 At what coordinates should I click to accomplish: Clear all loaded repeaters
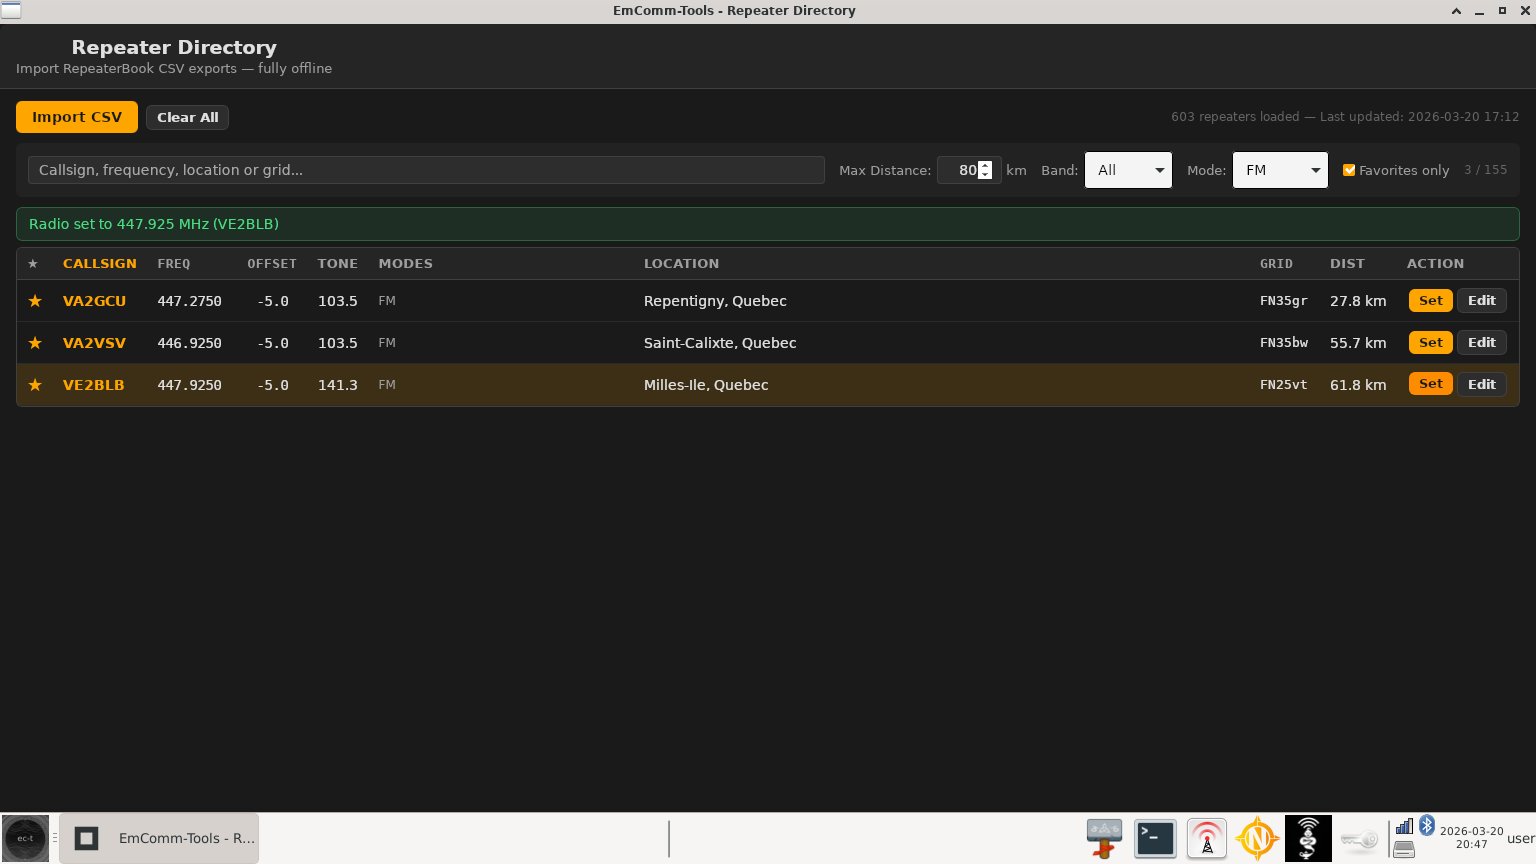[x=188, y=117]
